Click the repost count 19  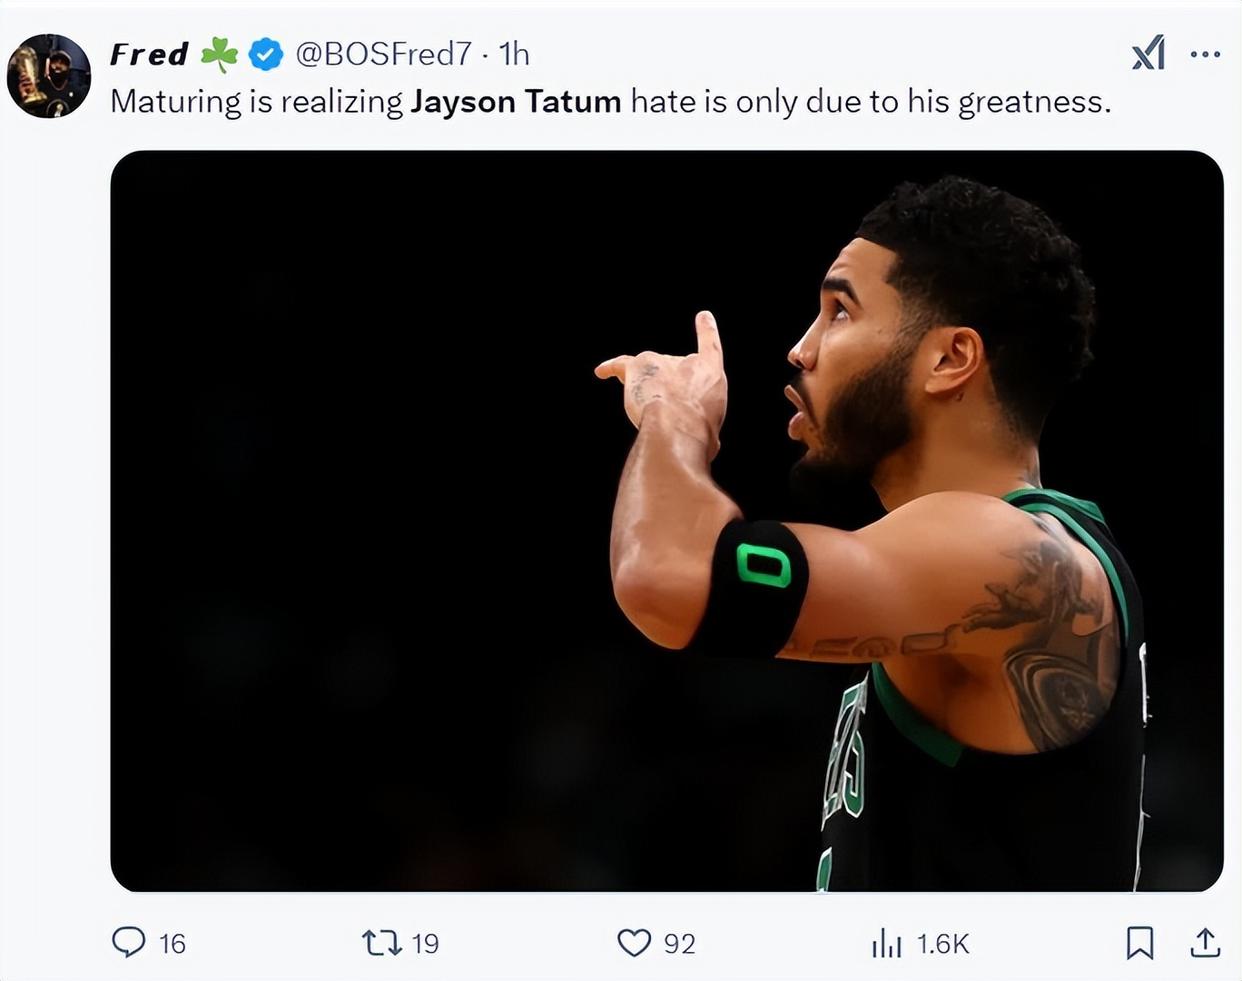(425, 944)
